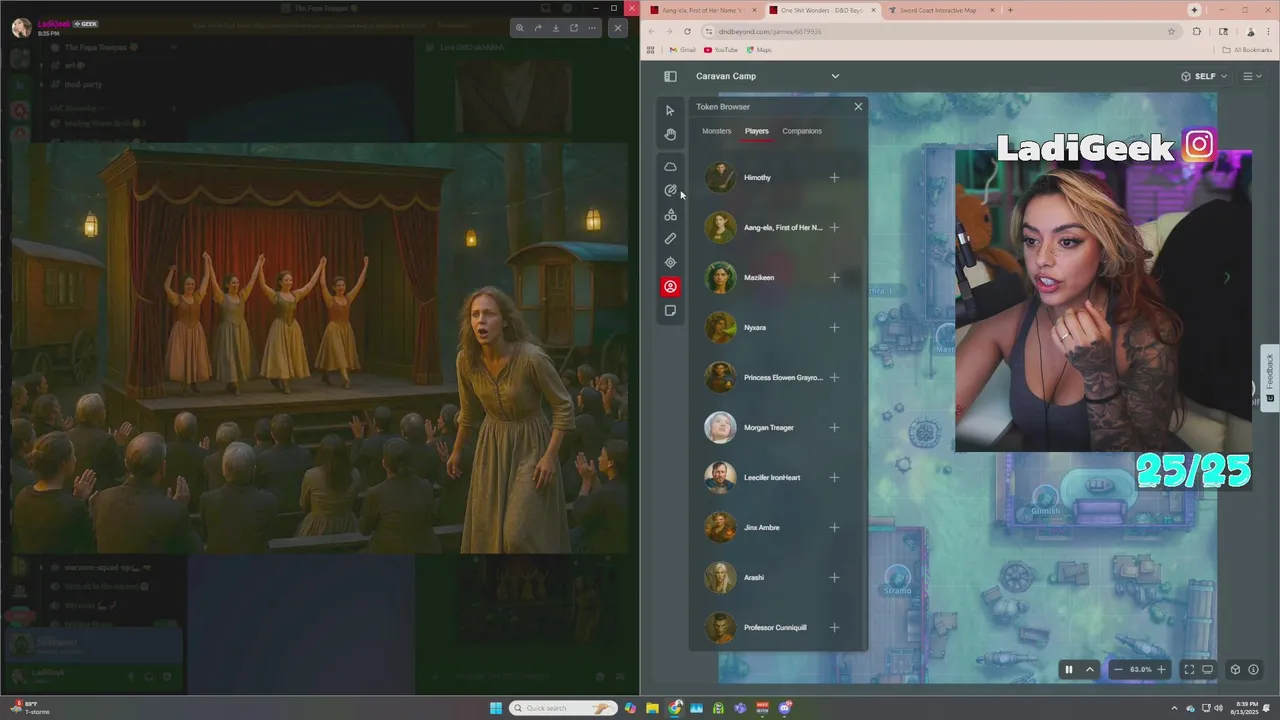Open the Windows Start menu
Screen dimensions: 1280x720
pos(495,708)
